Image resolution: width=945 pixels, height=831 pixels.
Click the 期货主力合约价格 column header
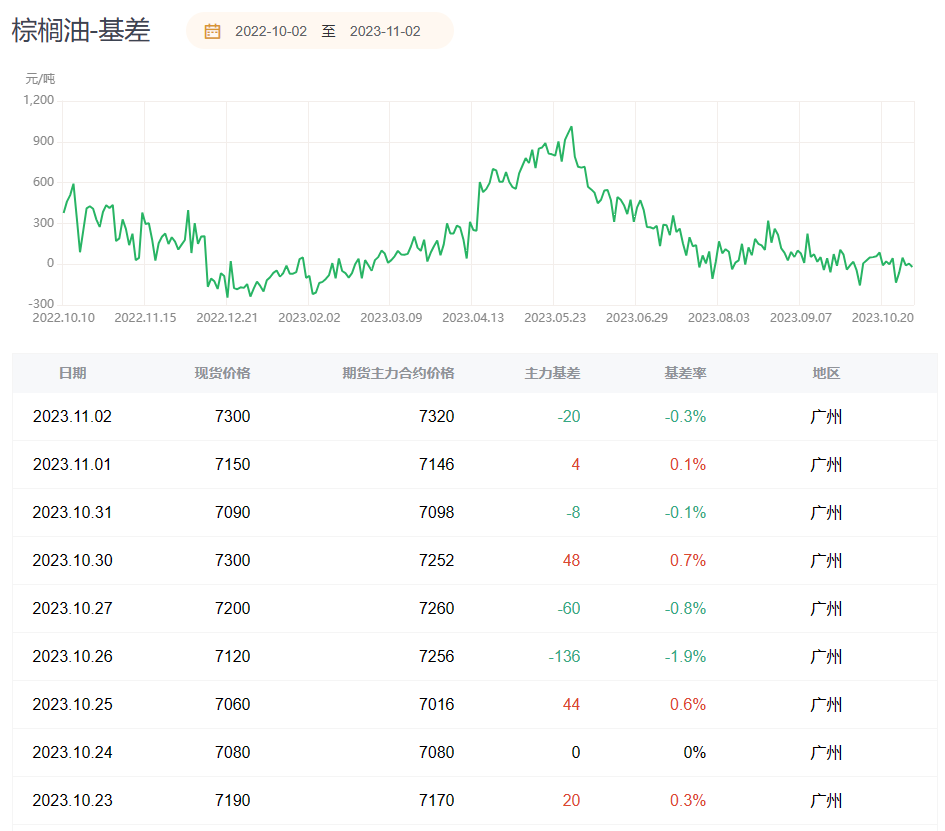[398, 373]
